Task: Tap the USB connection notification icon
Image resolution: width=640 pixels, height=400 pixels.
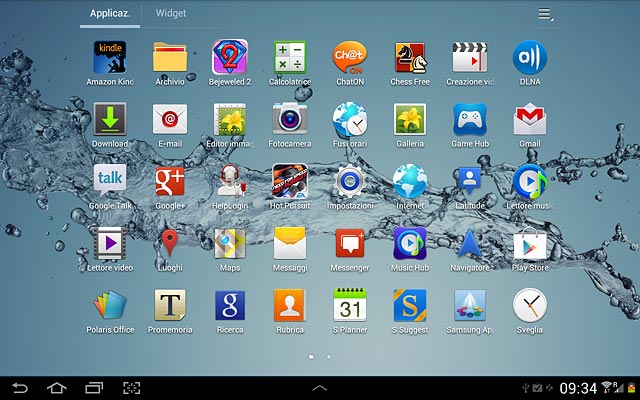Action: pyautogui.click(x=526, y=388)
